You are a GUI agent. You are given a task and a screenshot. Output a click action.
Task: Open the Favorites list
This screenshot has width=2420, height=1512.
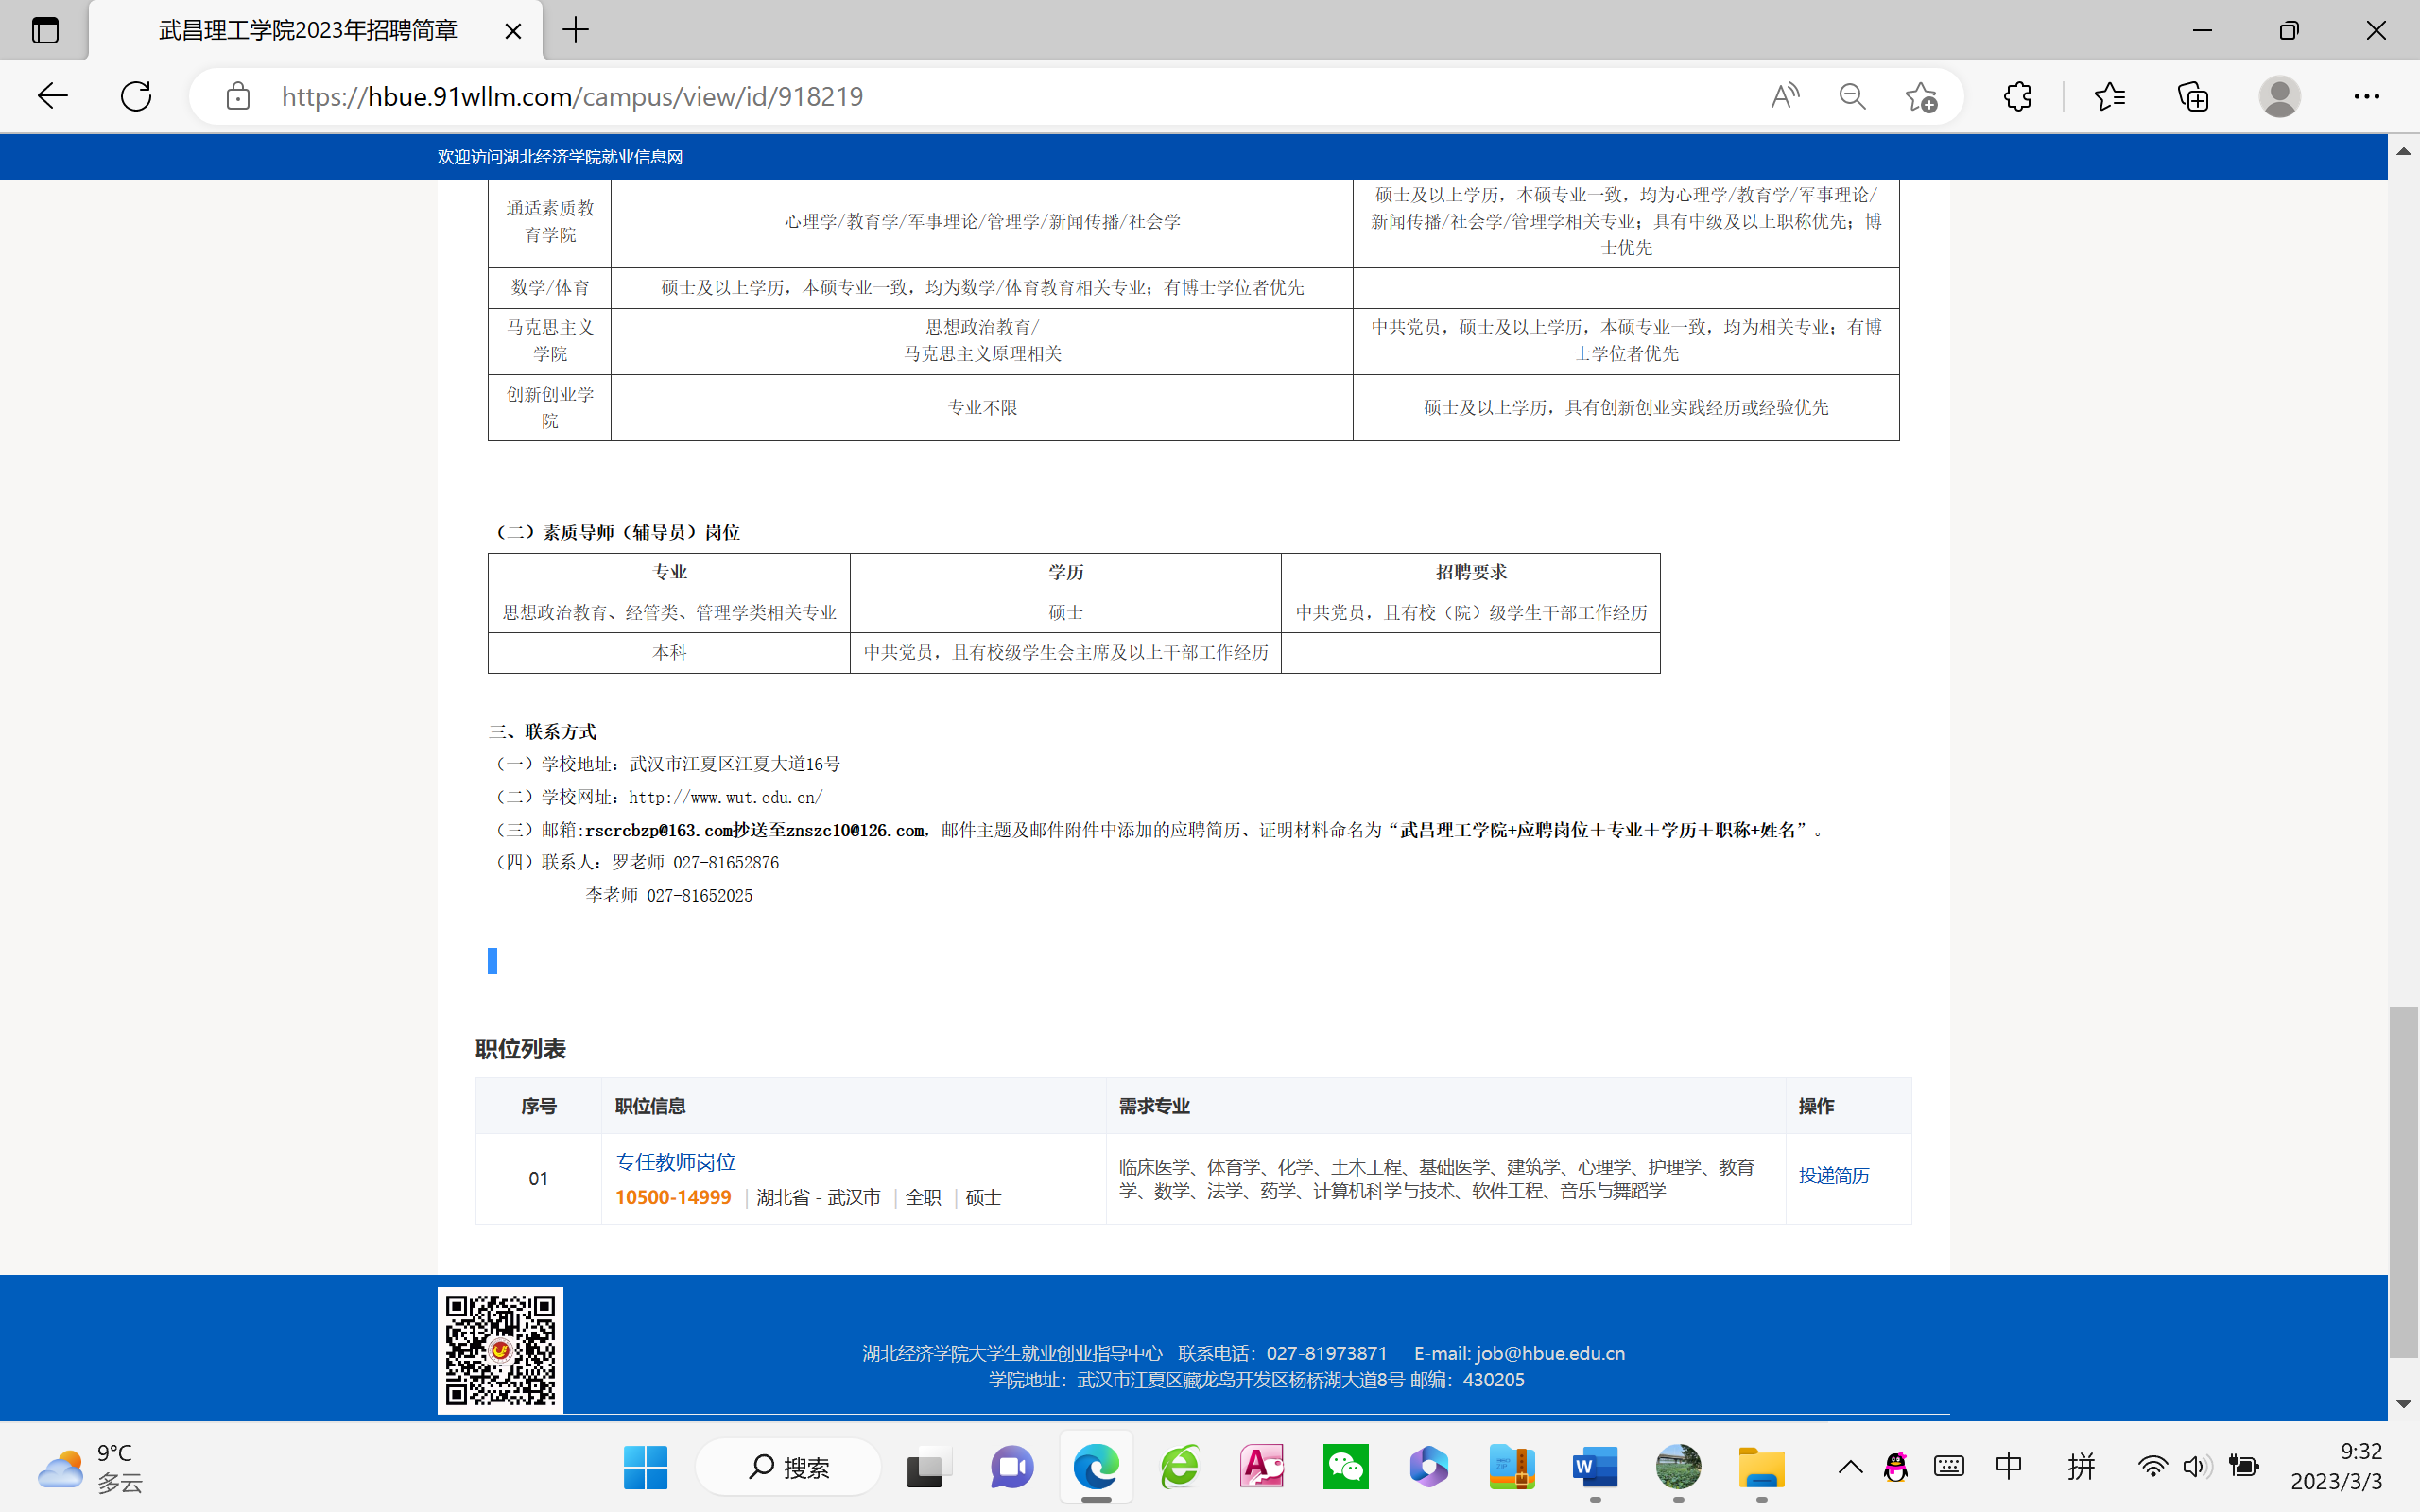click(x=2110, y=96)
